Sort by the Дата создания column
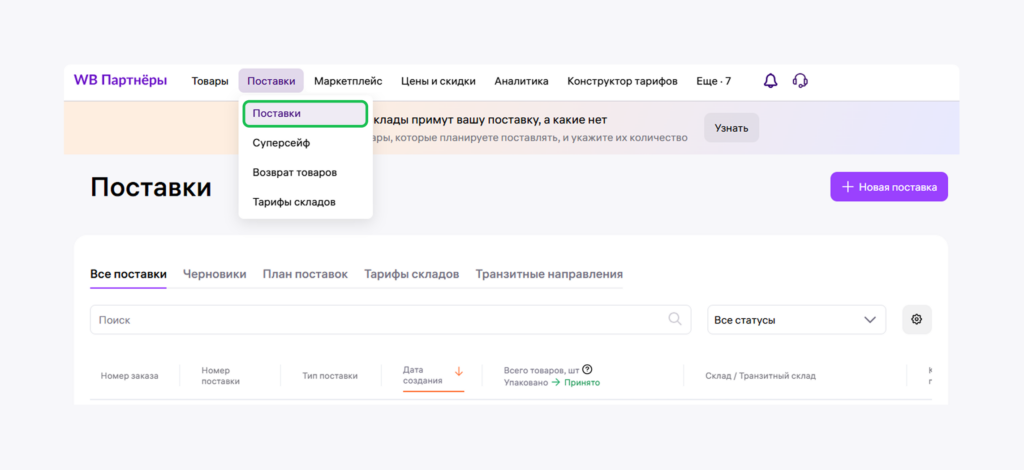 tap(423, 375)
